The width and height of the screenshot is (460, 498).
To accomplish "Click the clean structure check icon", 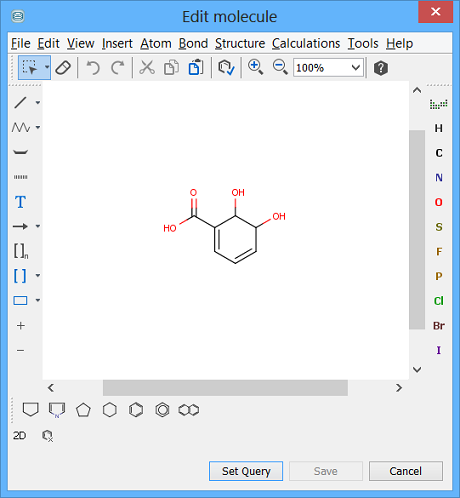I will pyautogui.click(x=226, y=68).
